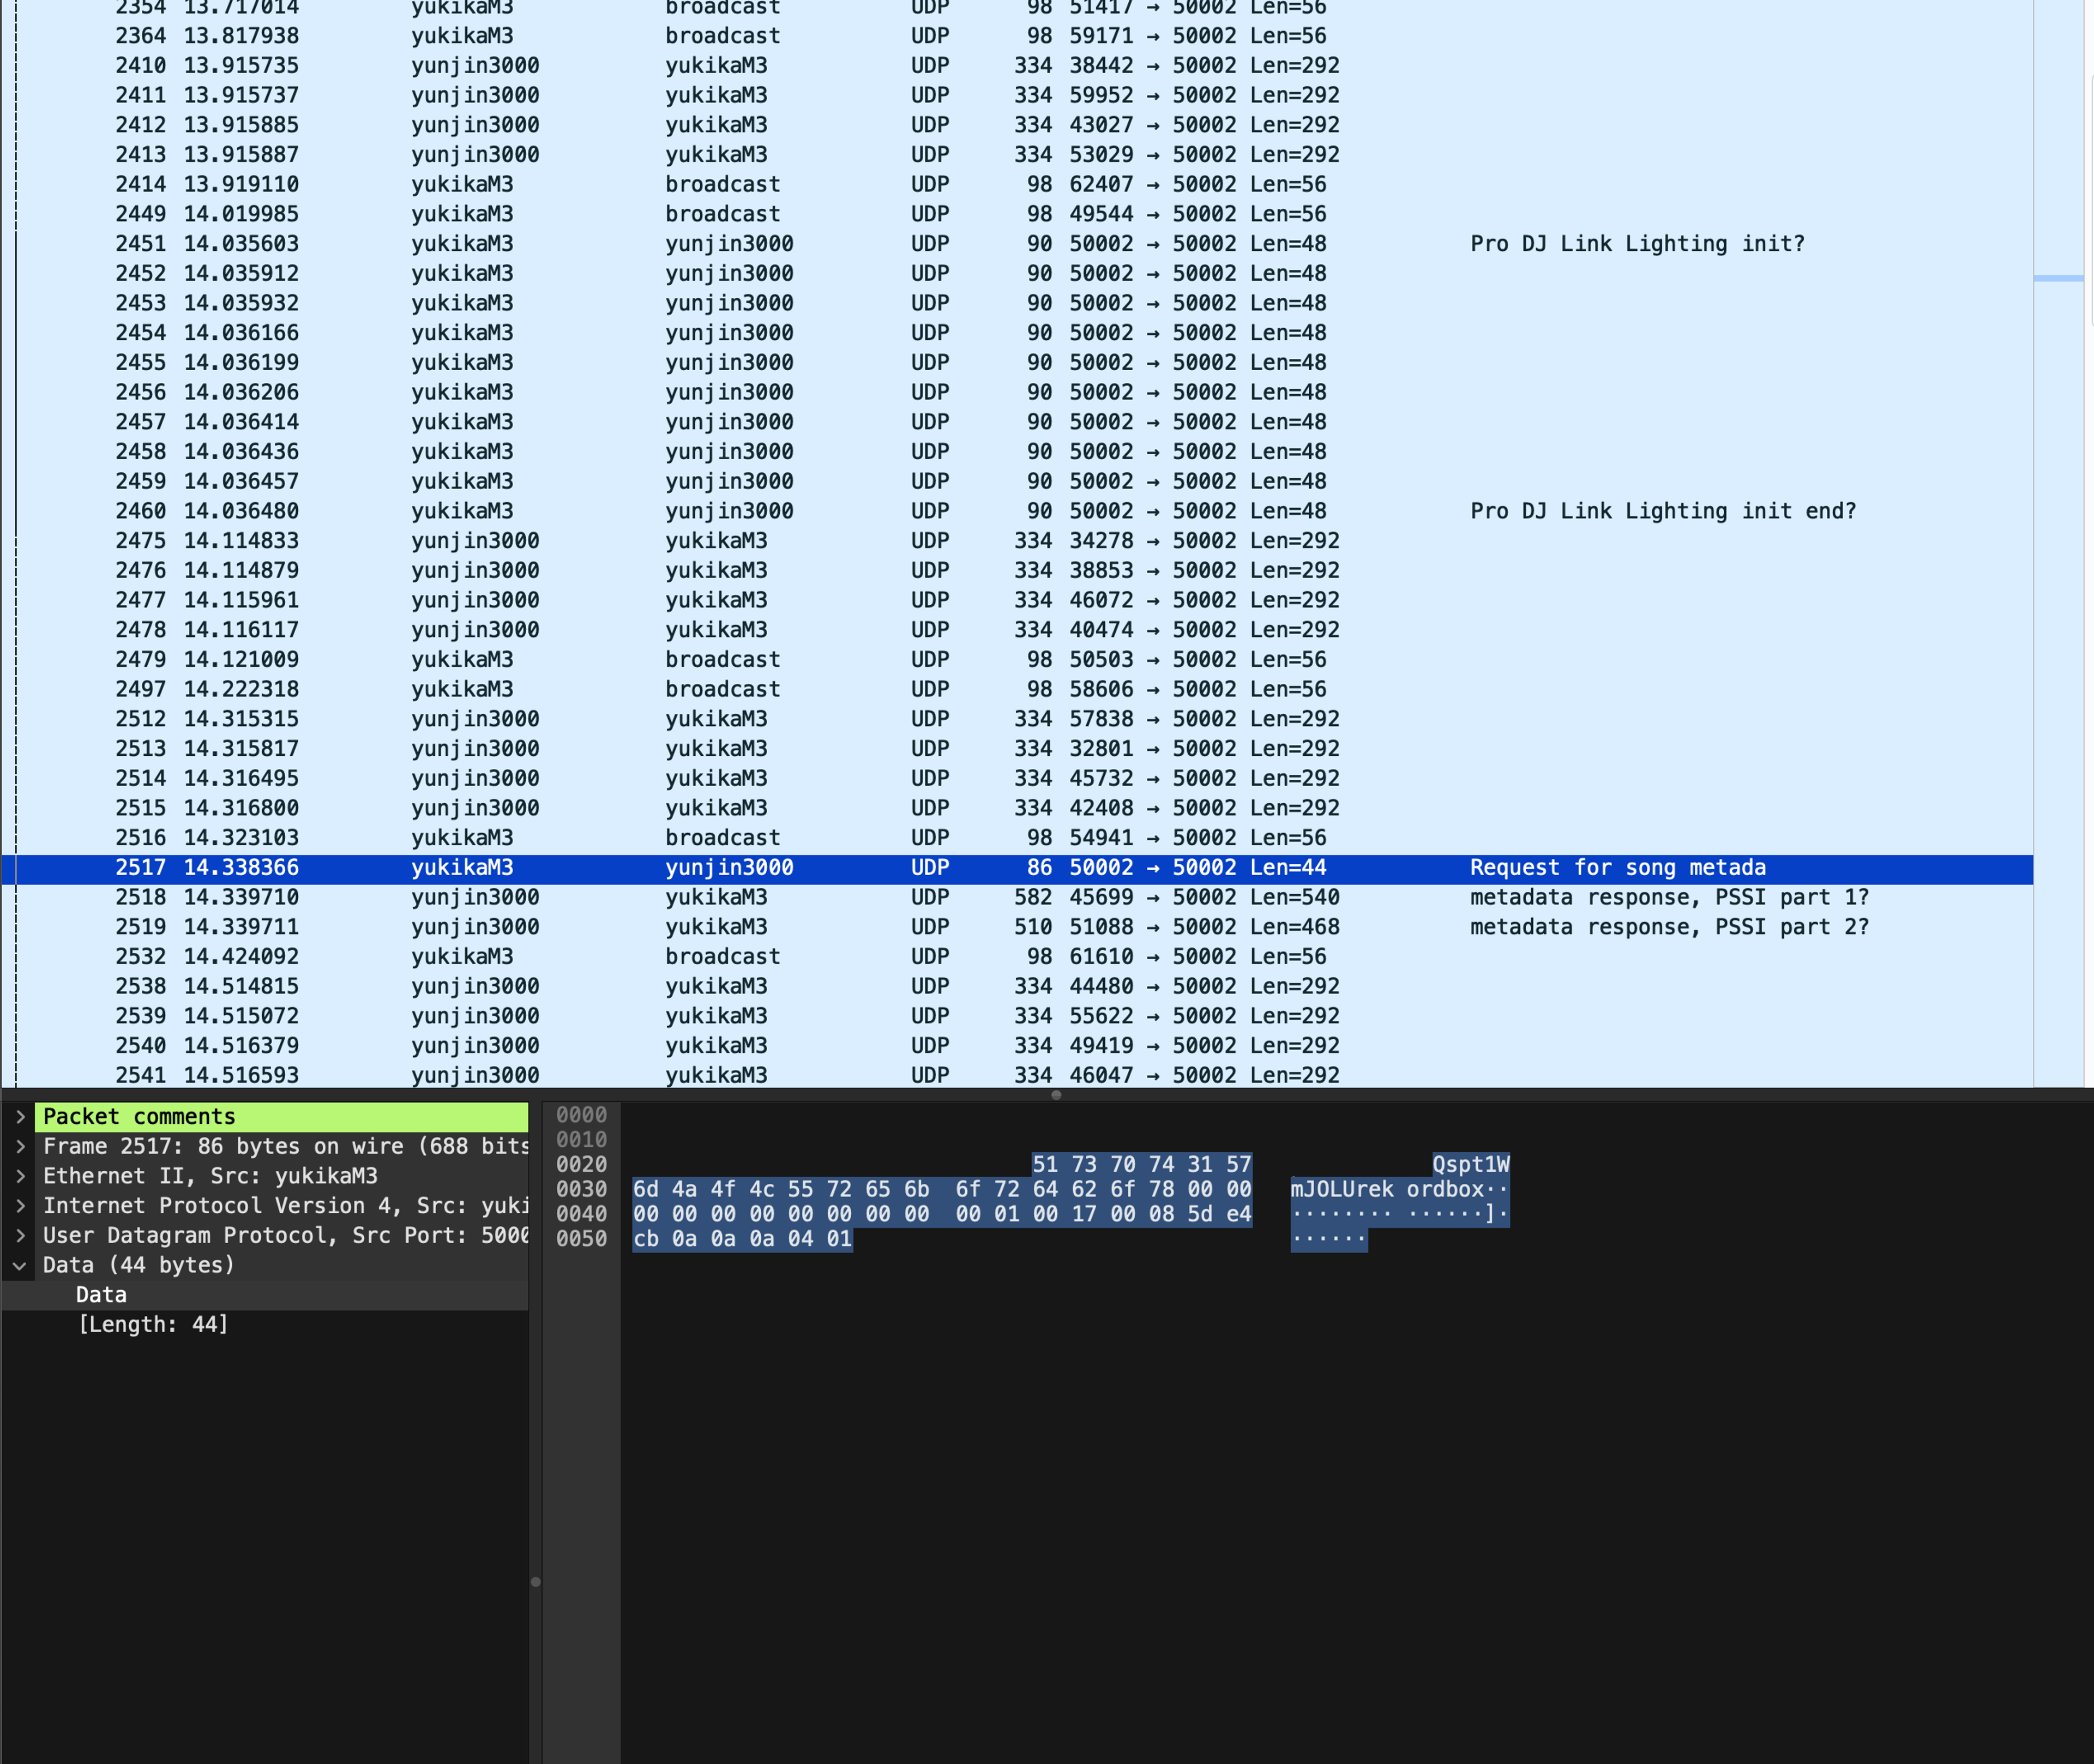Select the Packet comments header row

[281, 1117]
